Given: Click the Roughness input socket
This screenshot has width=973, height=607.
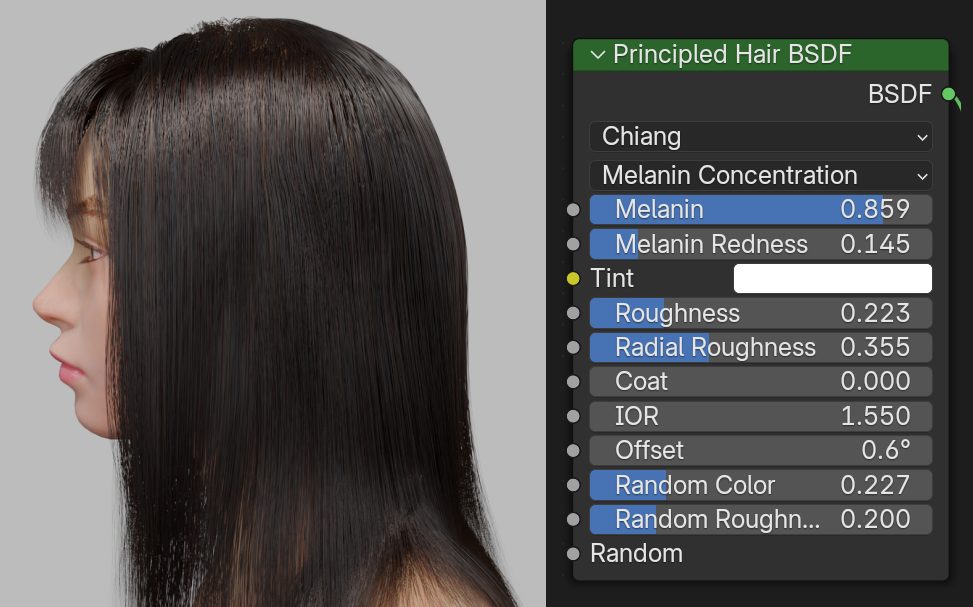Looking at the screenshot, I should tap(573, 313).
